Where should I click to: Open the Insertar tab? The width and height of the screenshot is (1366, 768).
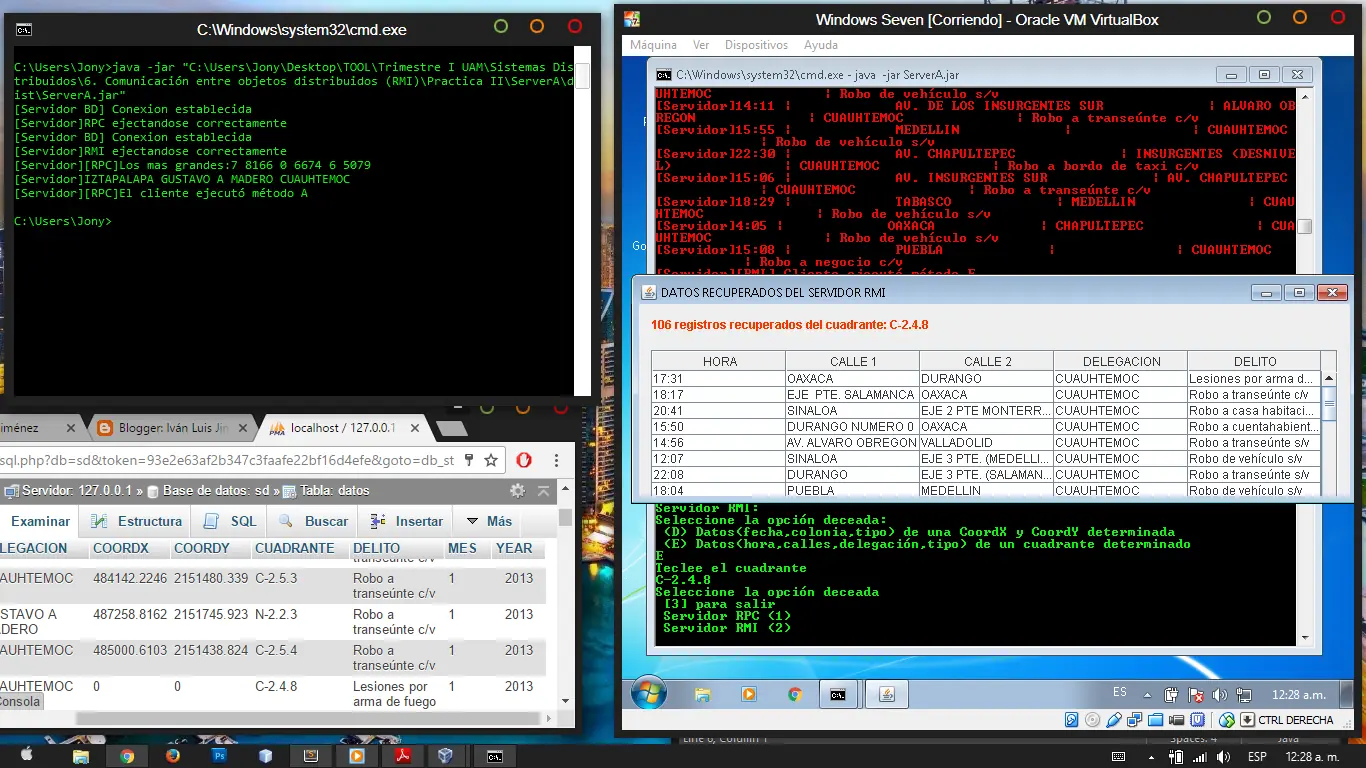[406, 521]
